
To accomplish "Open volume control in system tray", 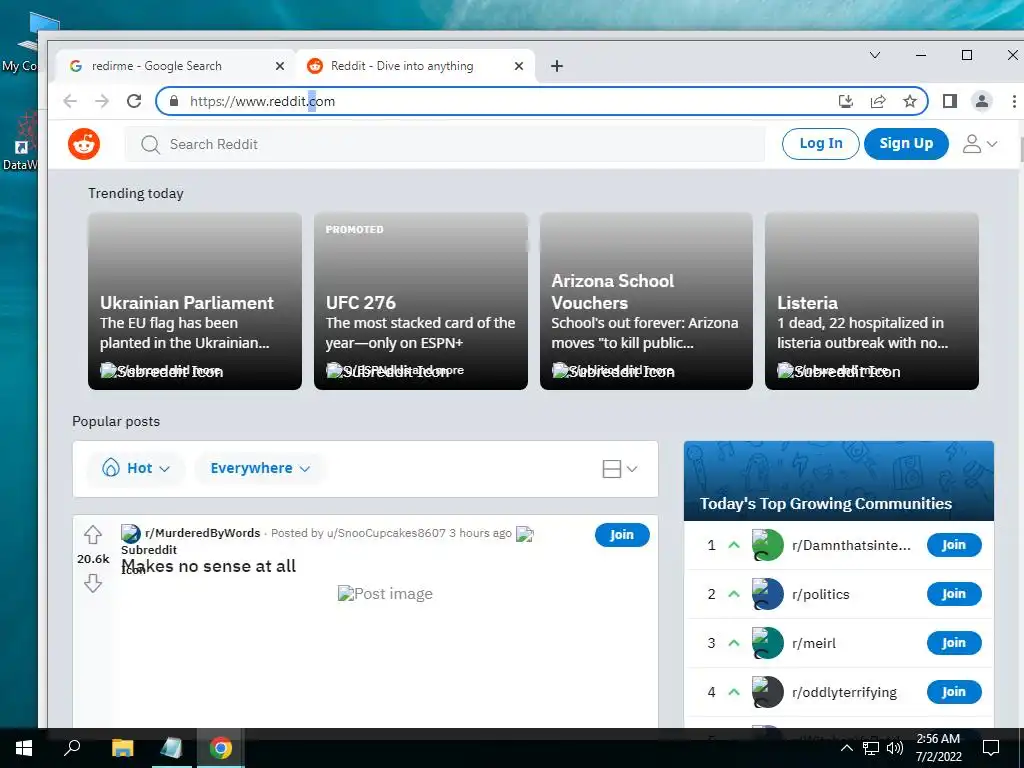I will [895, 748].
